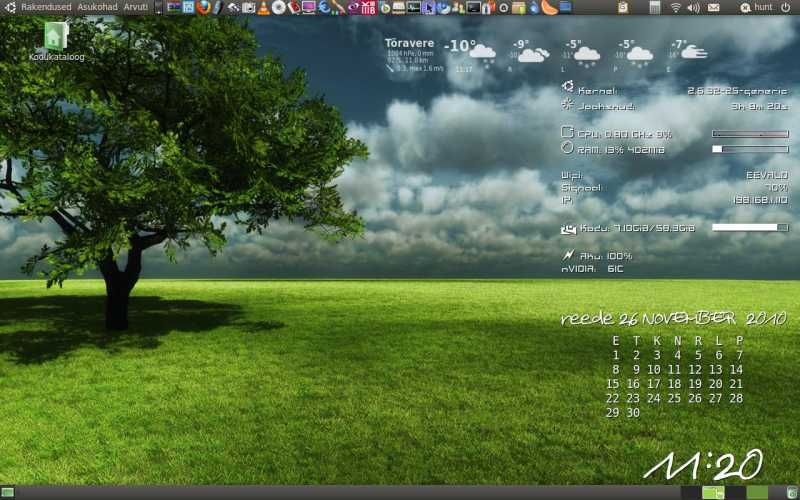Click the reede 26 NOVEMBER 2010 date
The height and width of the screenshot is (500, 800).
tap(673, 318)
